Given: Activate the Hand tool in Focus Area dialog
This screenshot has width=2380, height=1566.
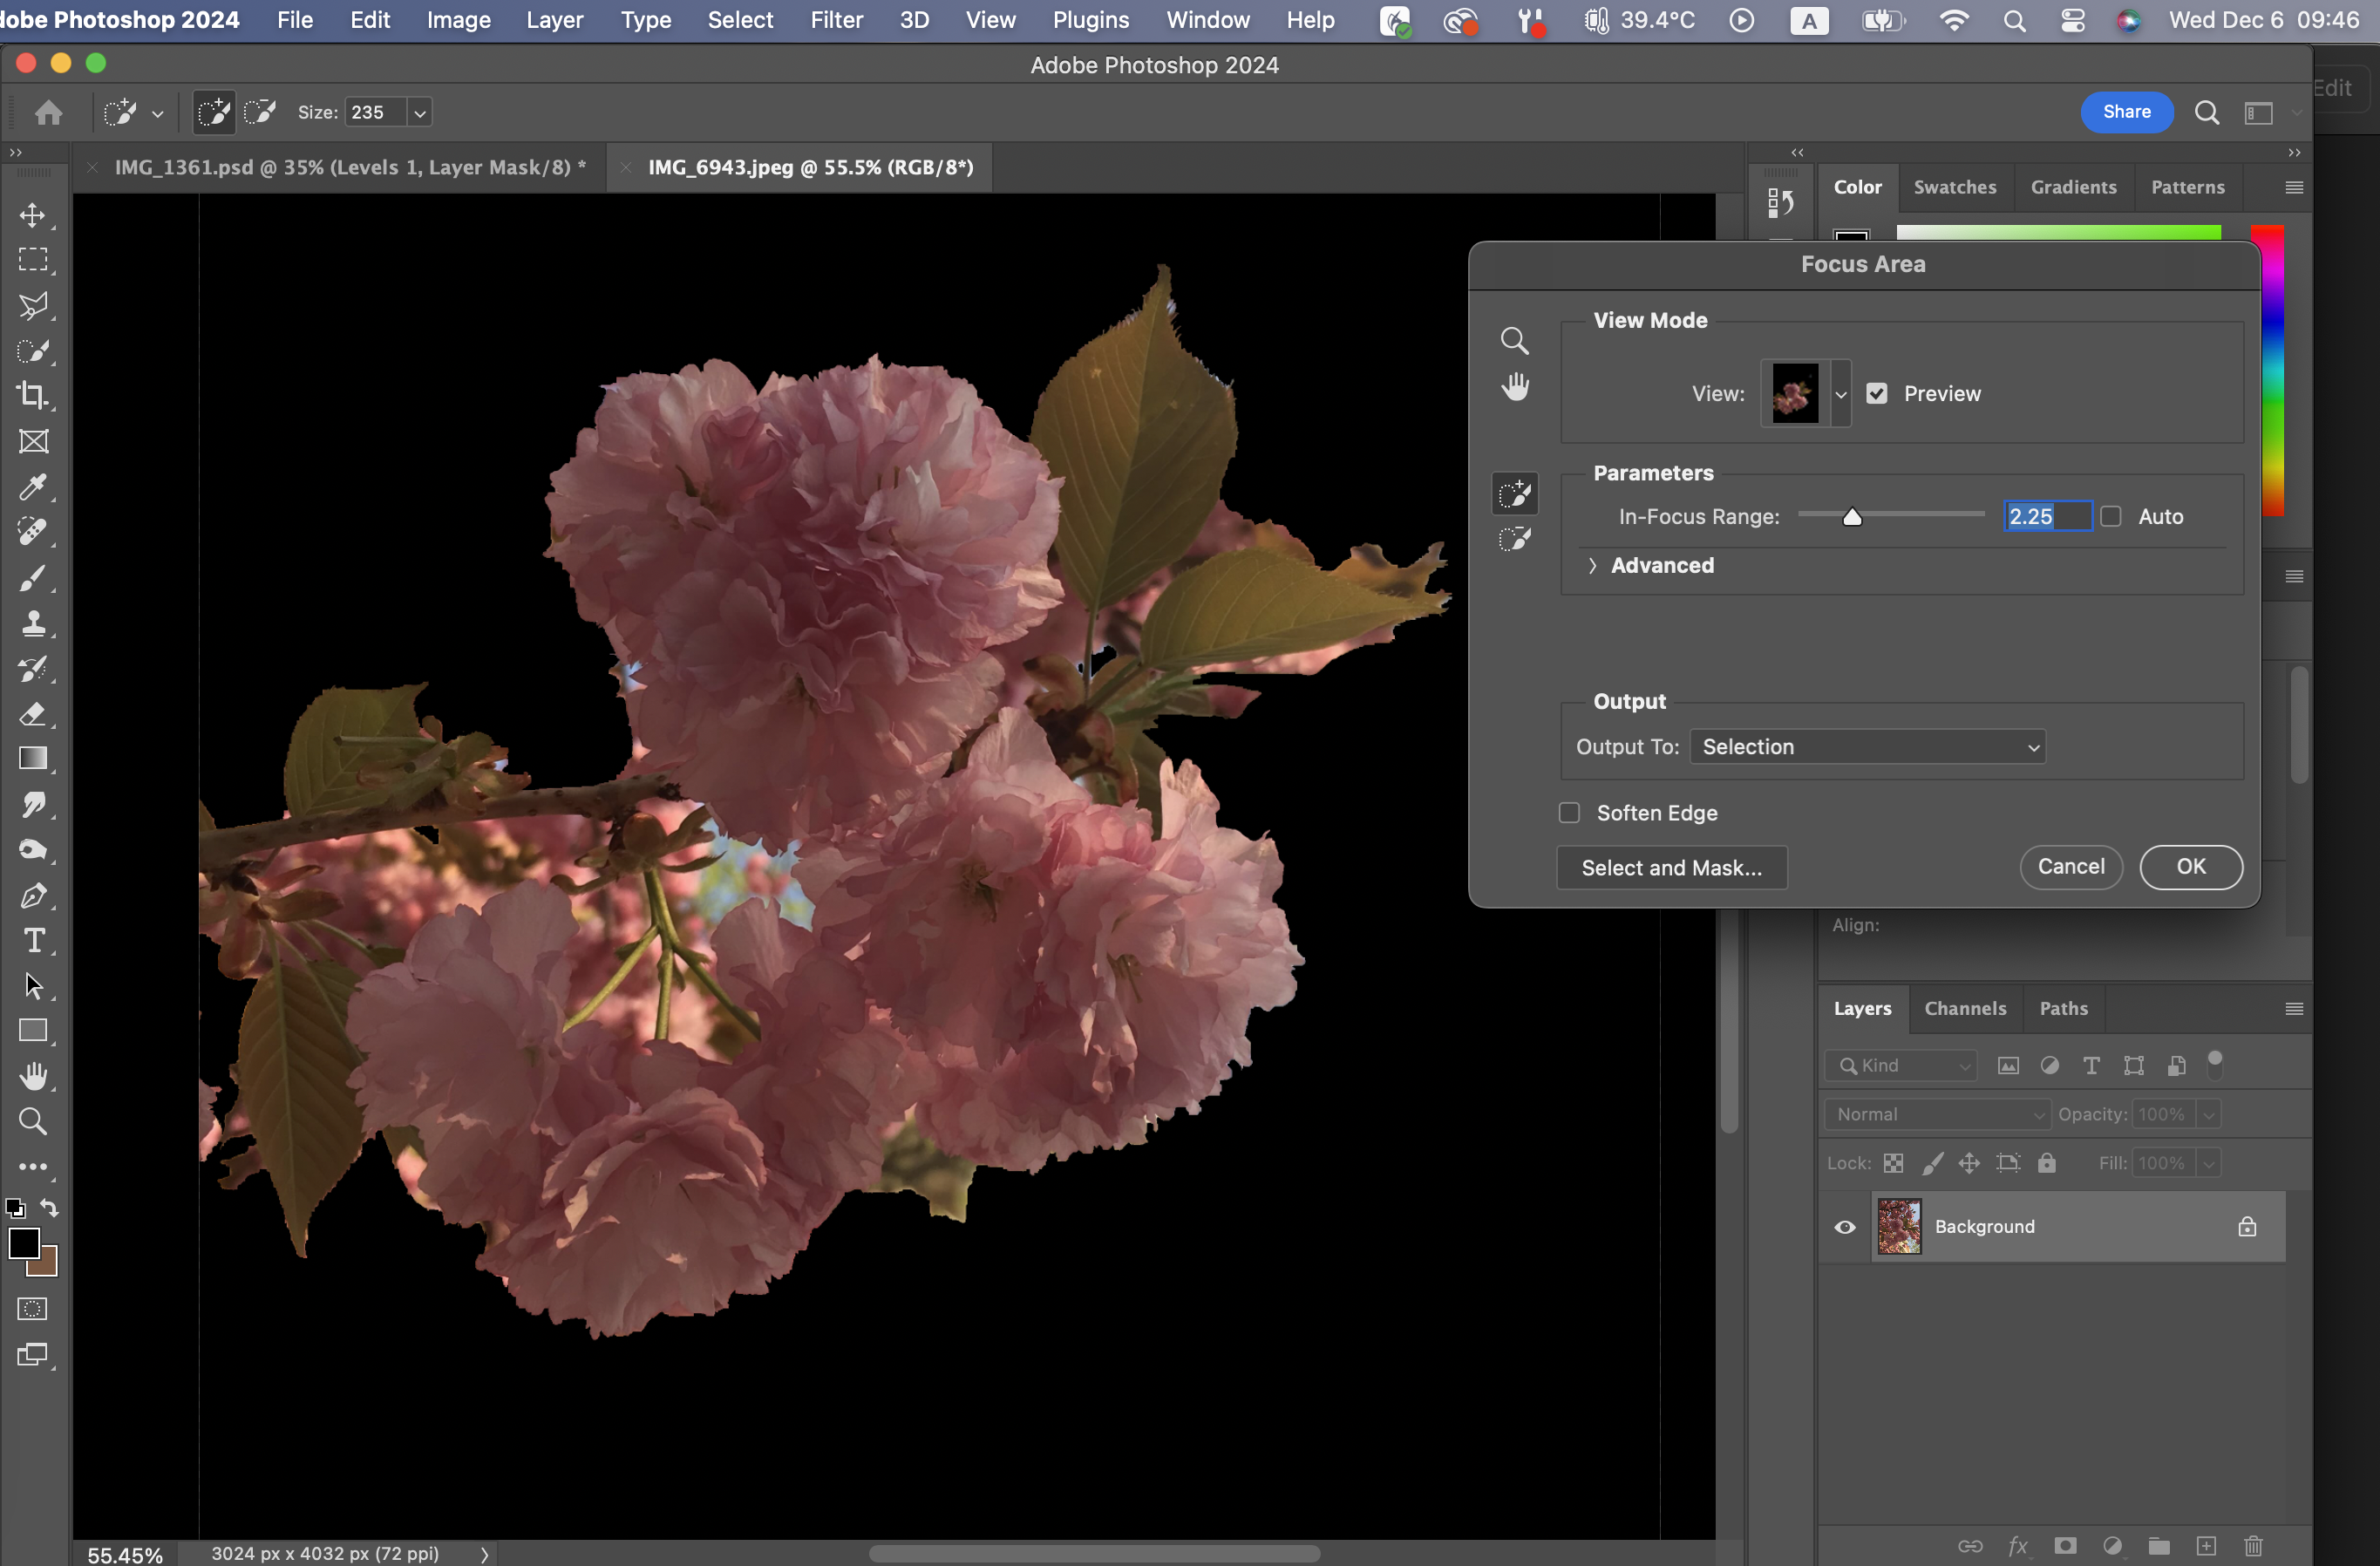Looking at the screenshot, I should (1514, 386).
